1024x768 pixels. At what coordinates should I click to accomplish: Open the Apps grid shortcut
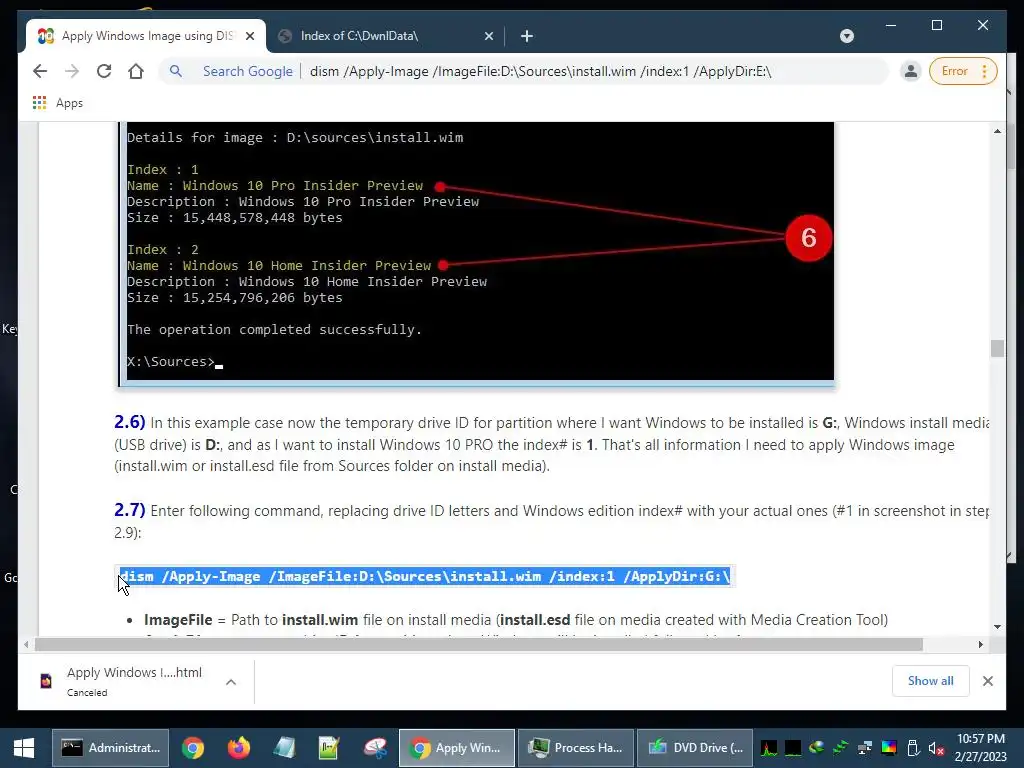[x=57, y=103]
